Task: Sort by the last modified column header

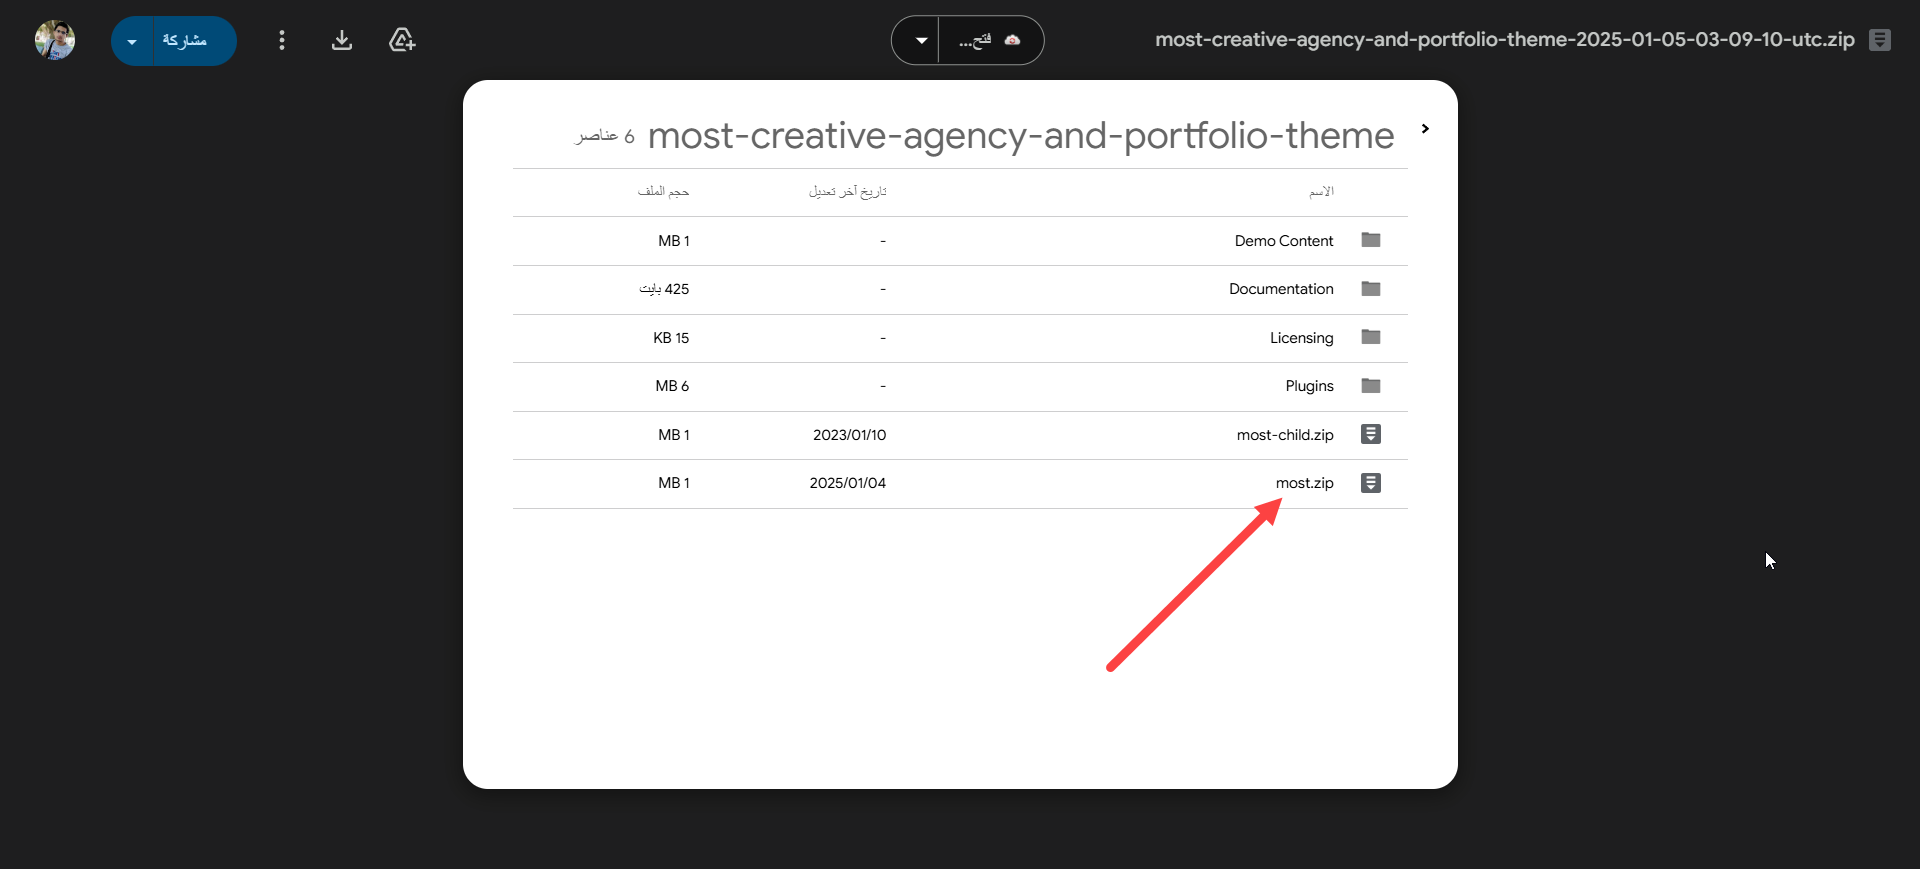Action: coord(847,192)
